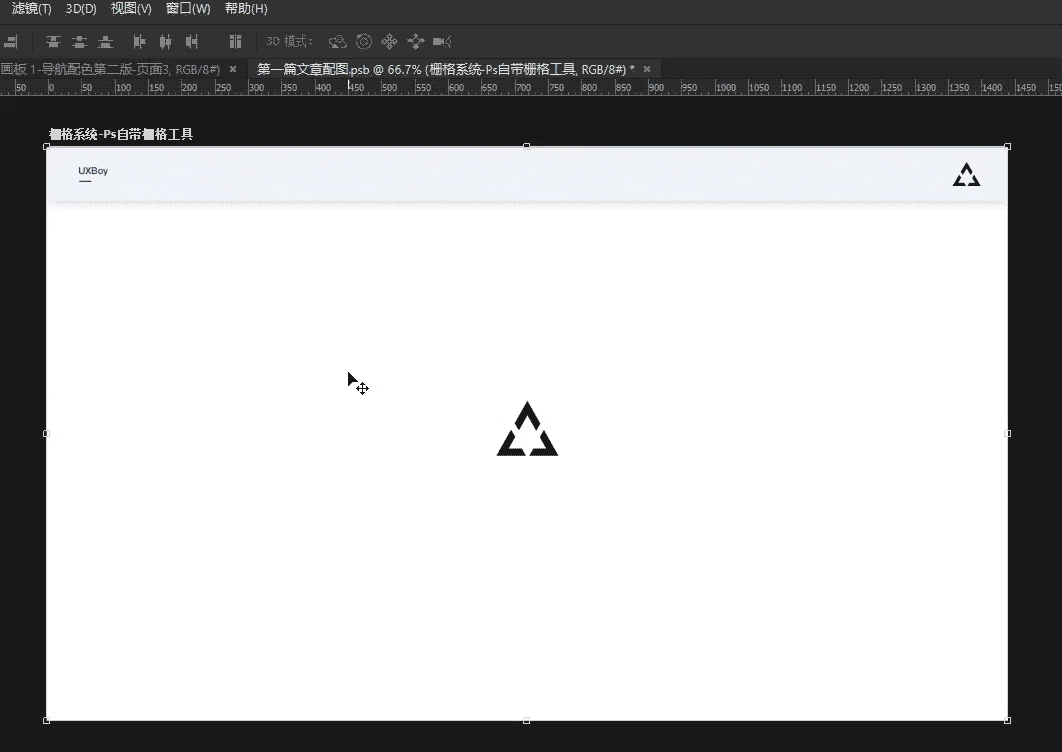Close the 第一篇文章配图.psb tab
1062x752 pixels.
(647, 69)
